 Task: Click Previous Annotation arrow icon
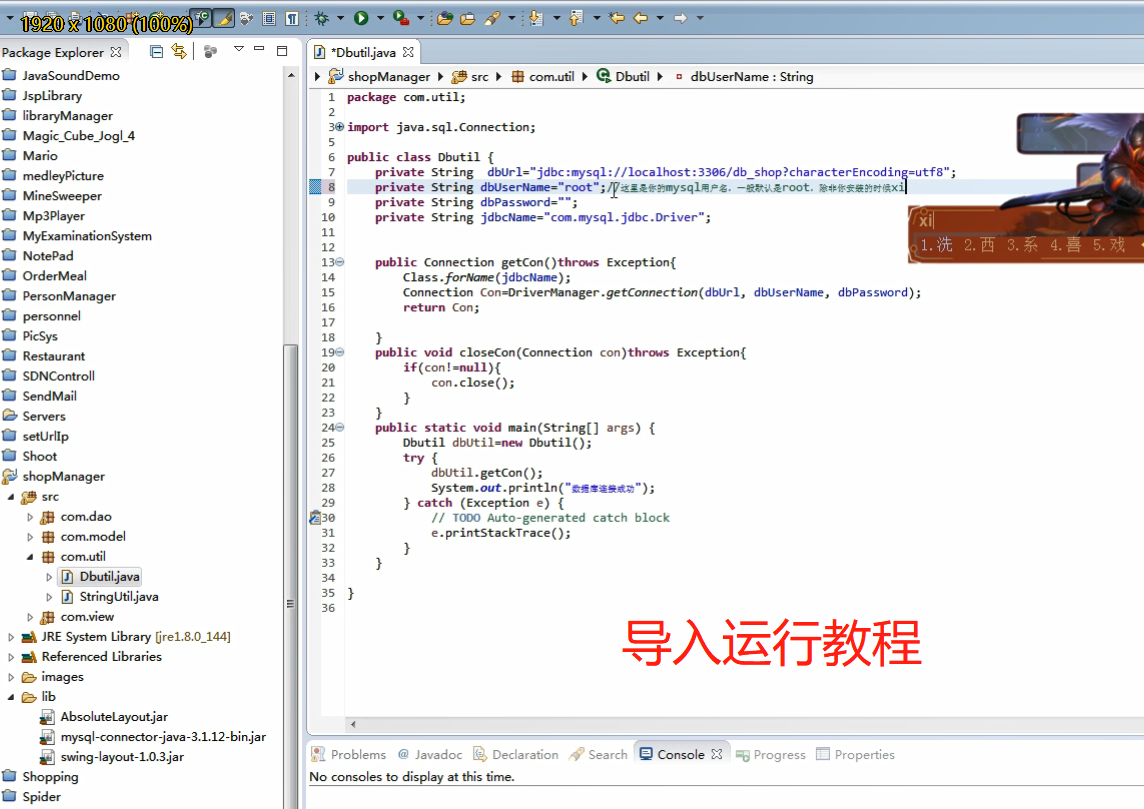click(576, 18)
